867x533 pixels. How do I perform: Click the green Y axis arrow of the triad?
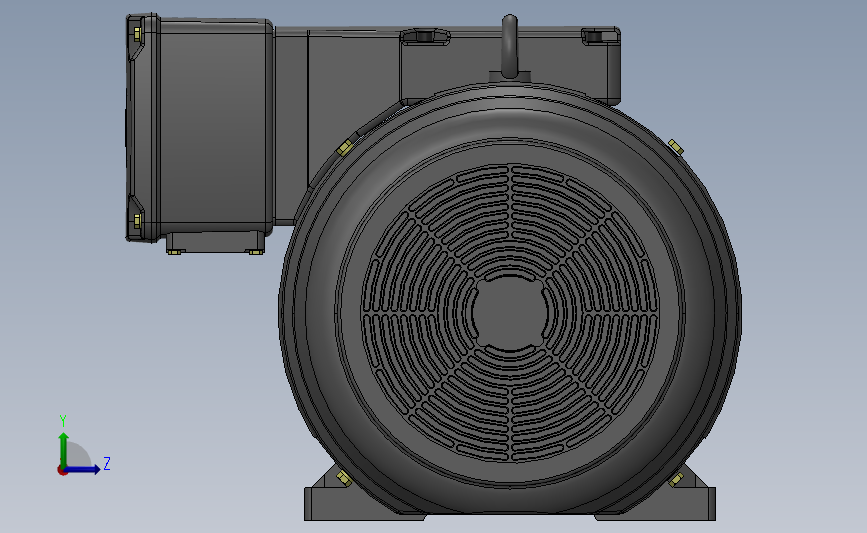click(x=64, y=449)
